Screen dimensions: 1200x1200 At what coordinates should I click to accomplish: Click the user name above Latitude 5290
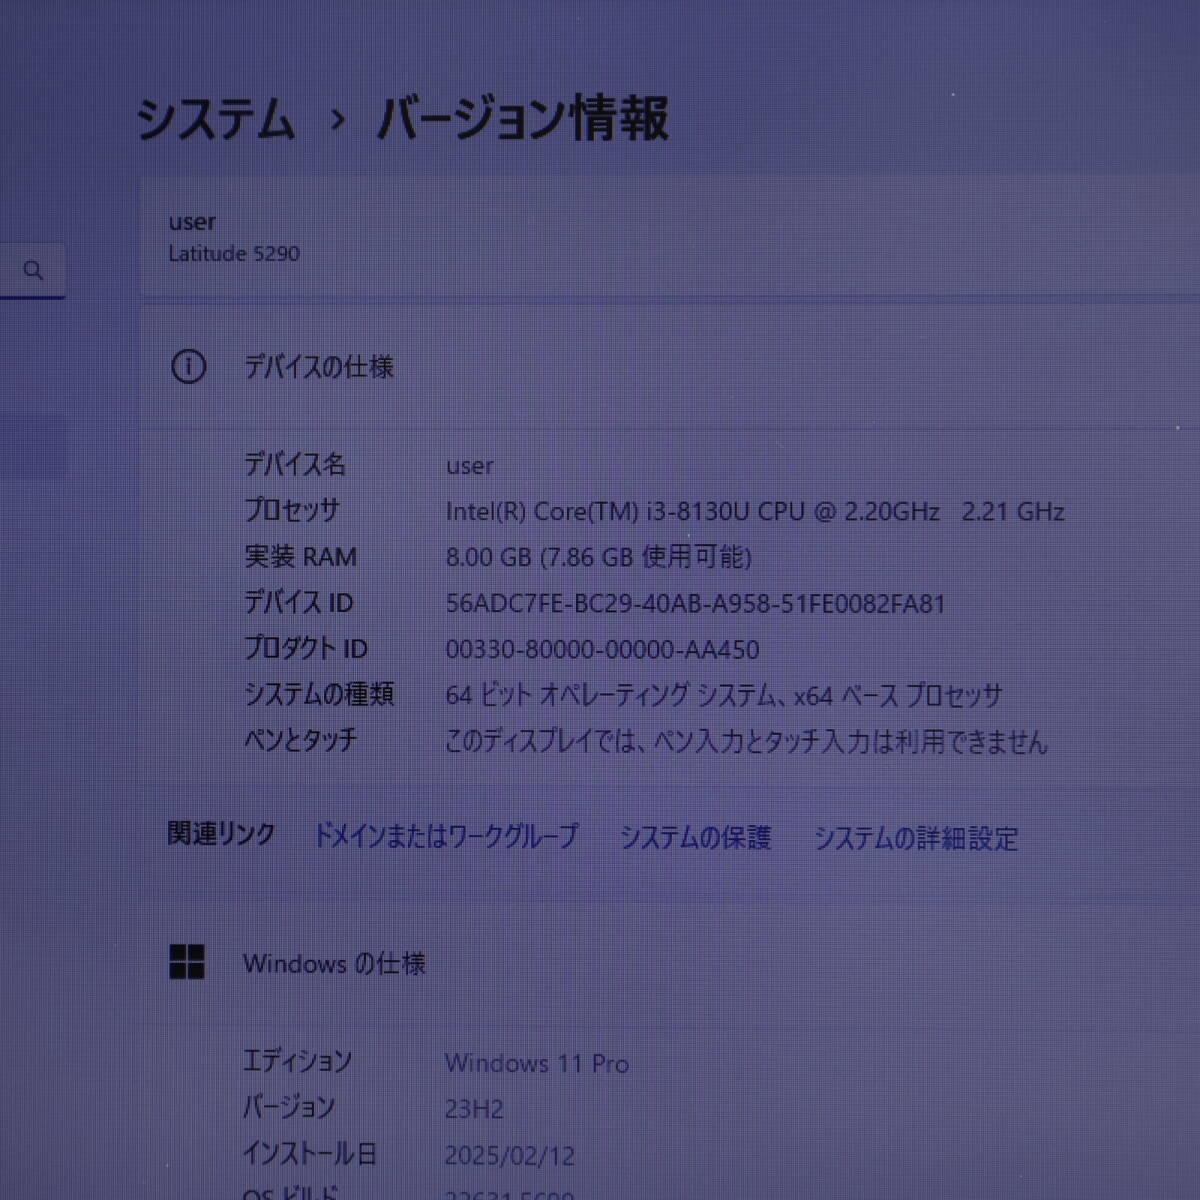click(192, 222)
